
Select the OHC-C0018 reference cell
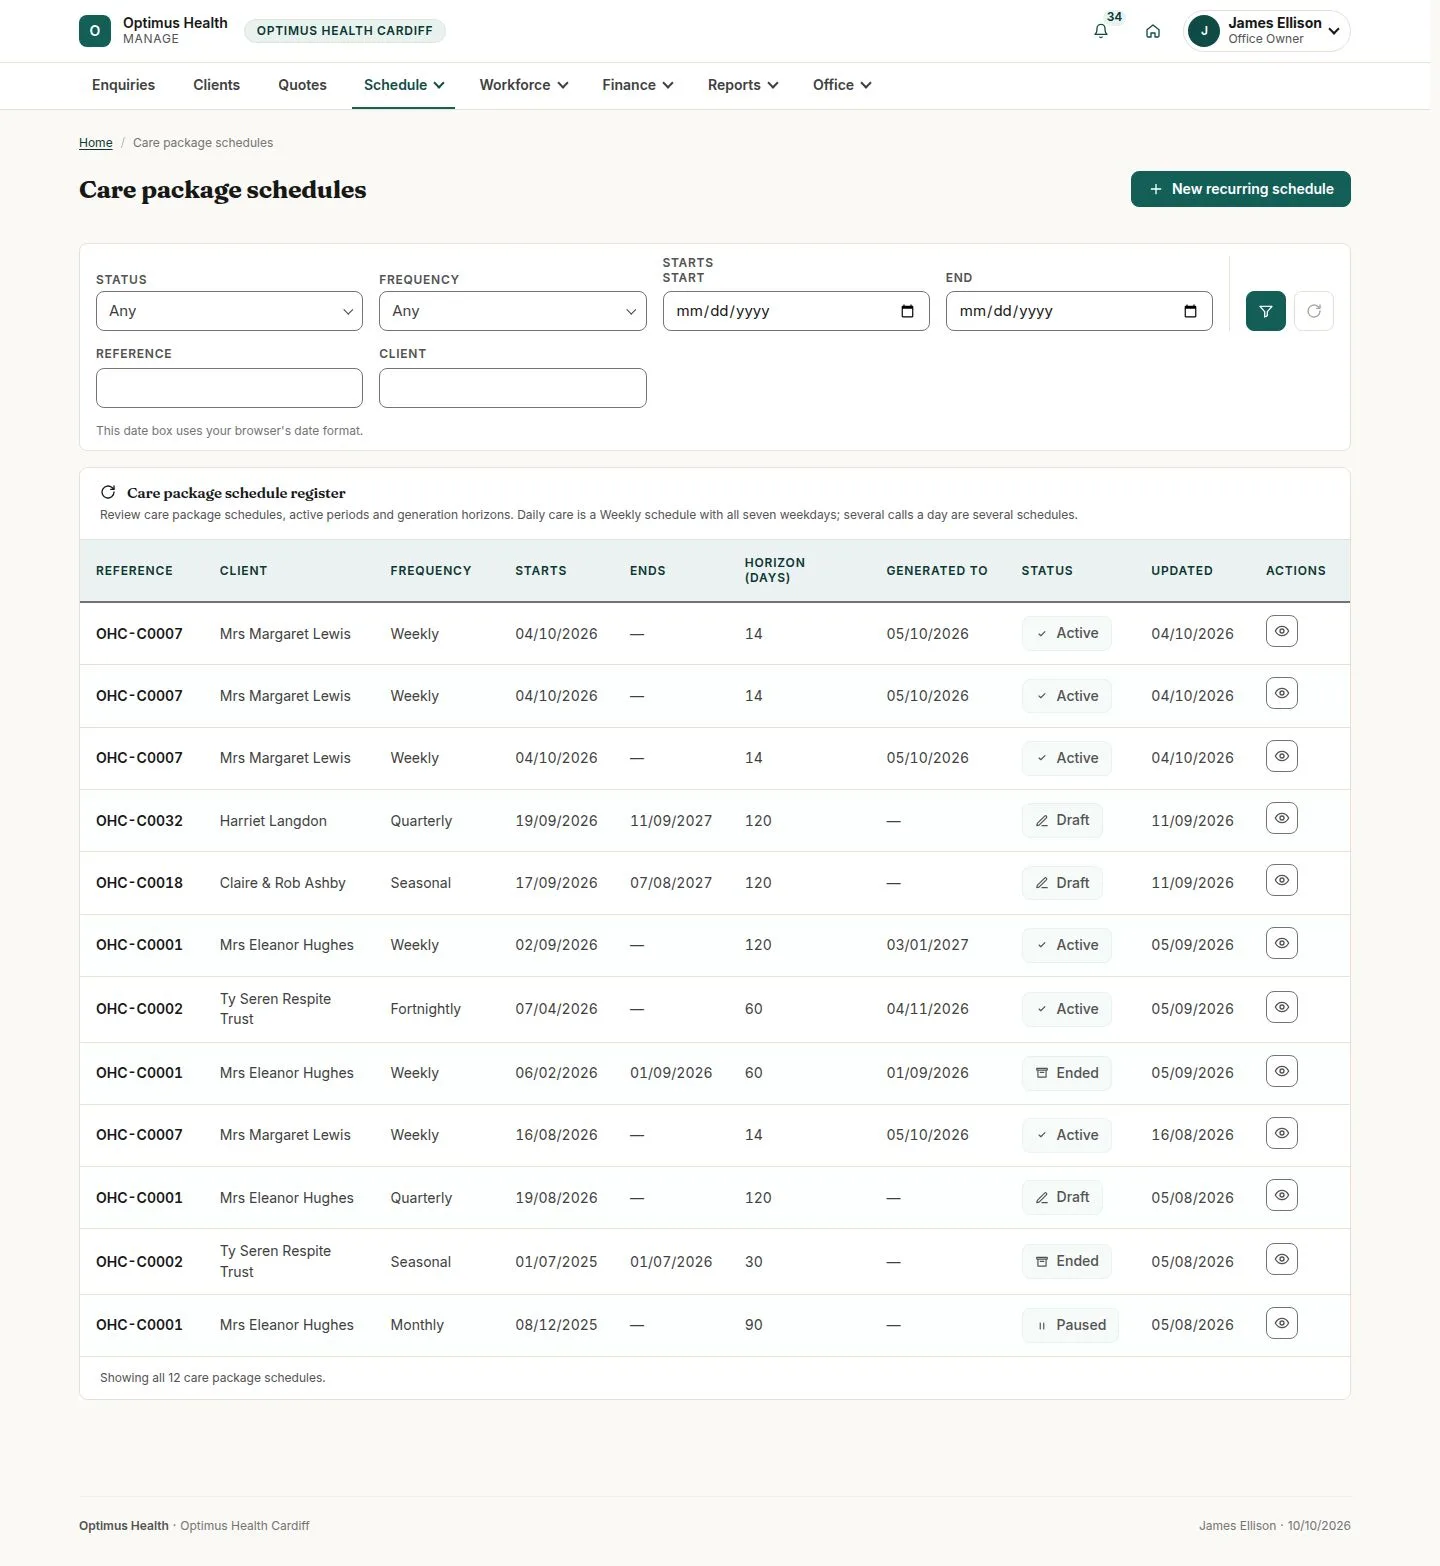point(139,883)
